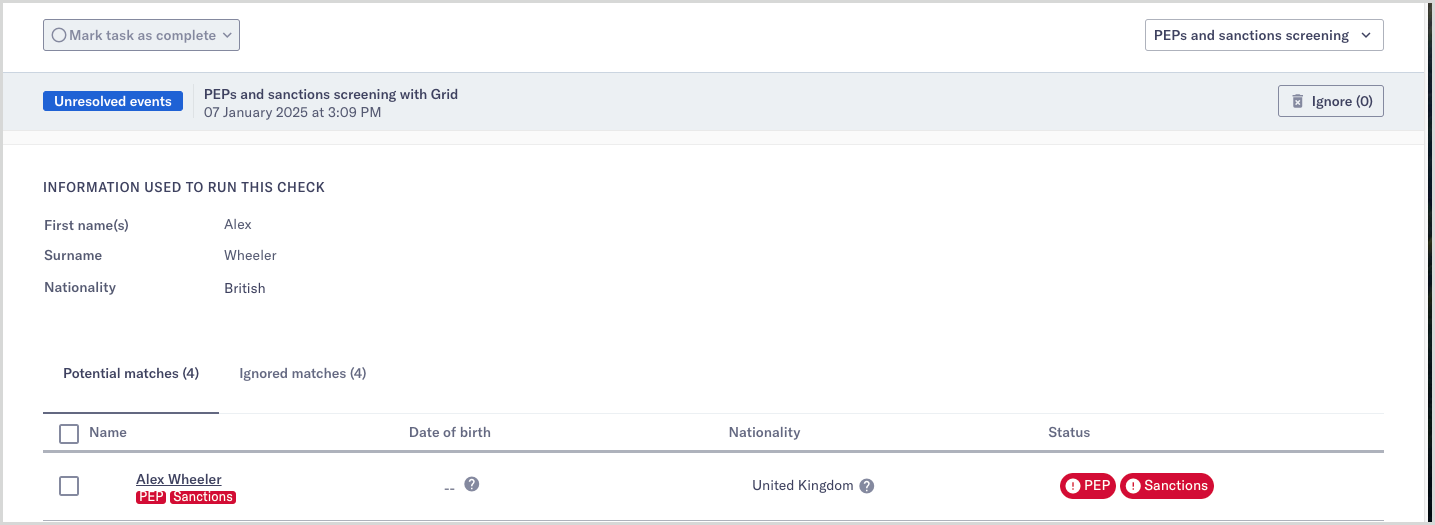Click the trash icon on Ignore button
The height and width of the screenshot is (525, 1435).
tap(1298, 101)
